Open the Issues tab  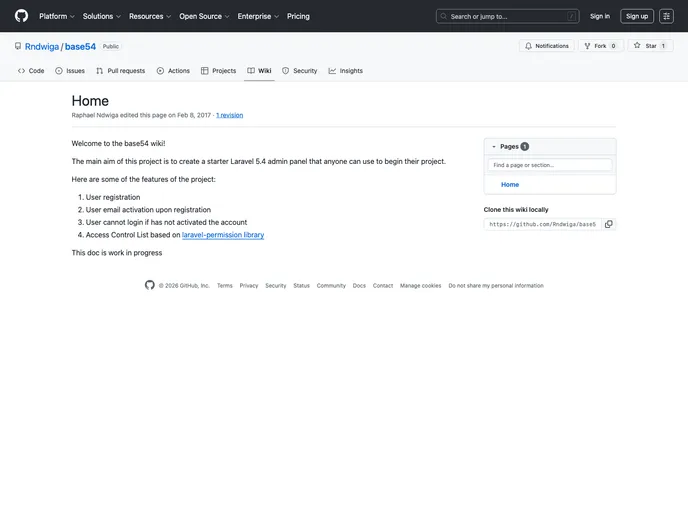click(x=70, y=71)
